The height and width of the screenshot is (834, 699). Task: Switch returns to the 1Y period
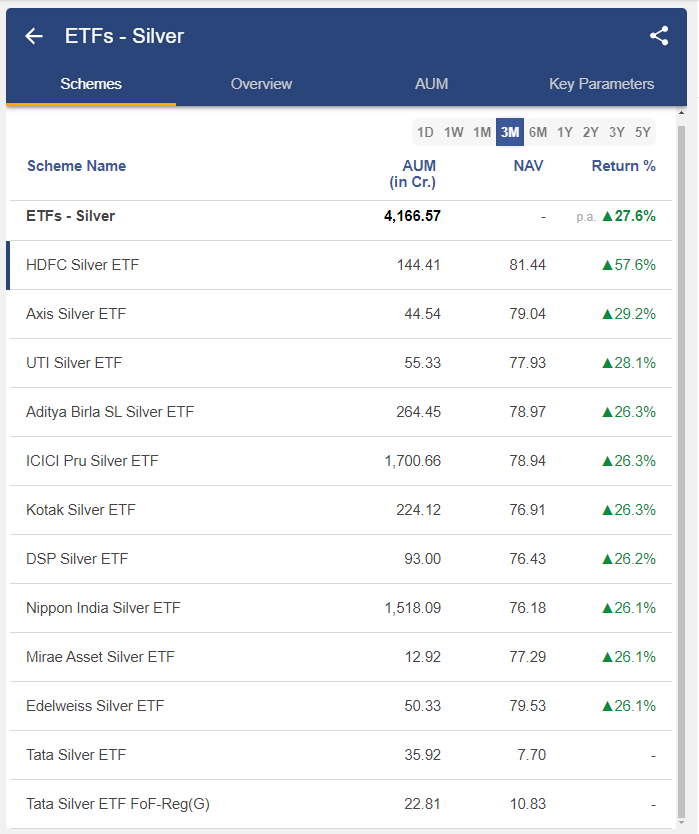tap(565, 131)
